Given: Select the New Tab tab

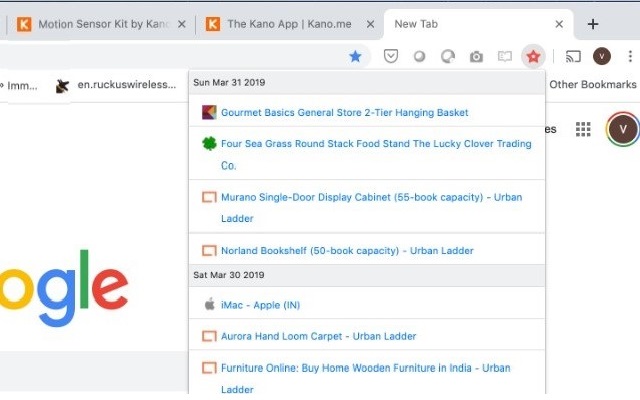Looking at the screenshot, I should click(x=478, y=24).
